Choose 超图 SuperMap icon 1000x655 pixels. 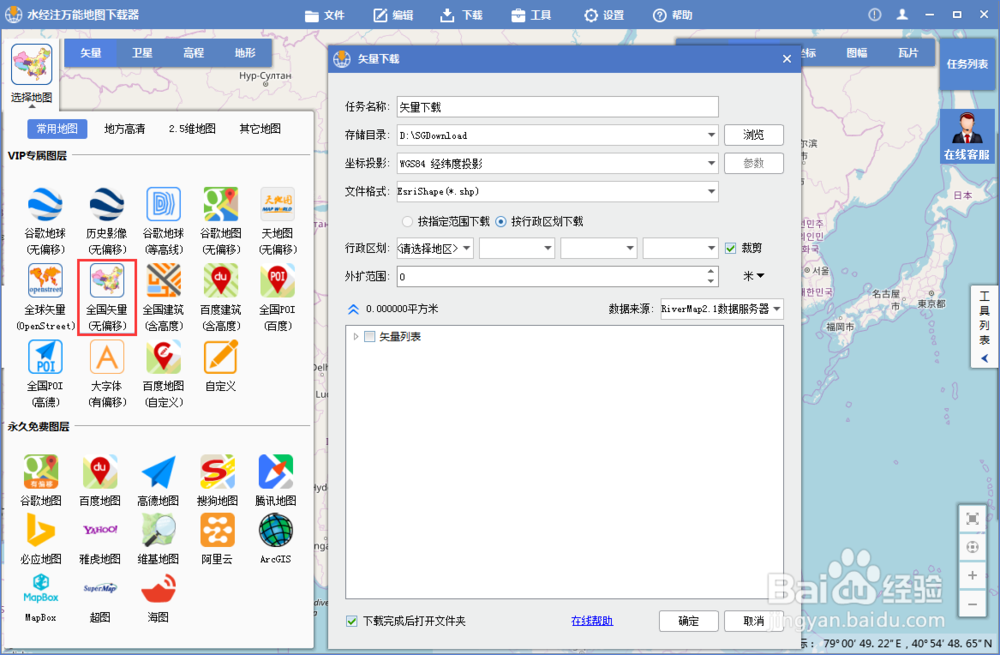[100, 588]
